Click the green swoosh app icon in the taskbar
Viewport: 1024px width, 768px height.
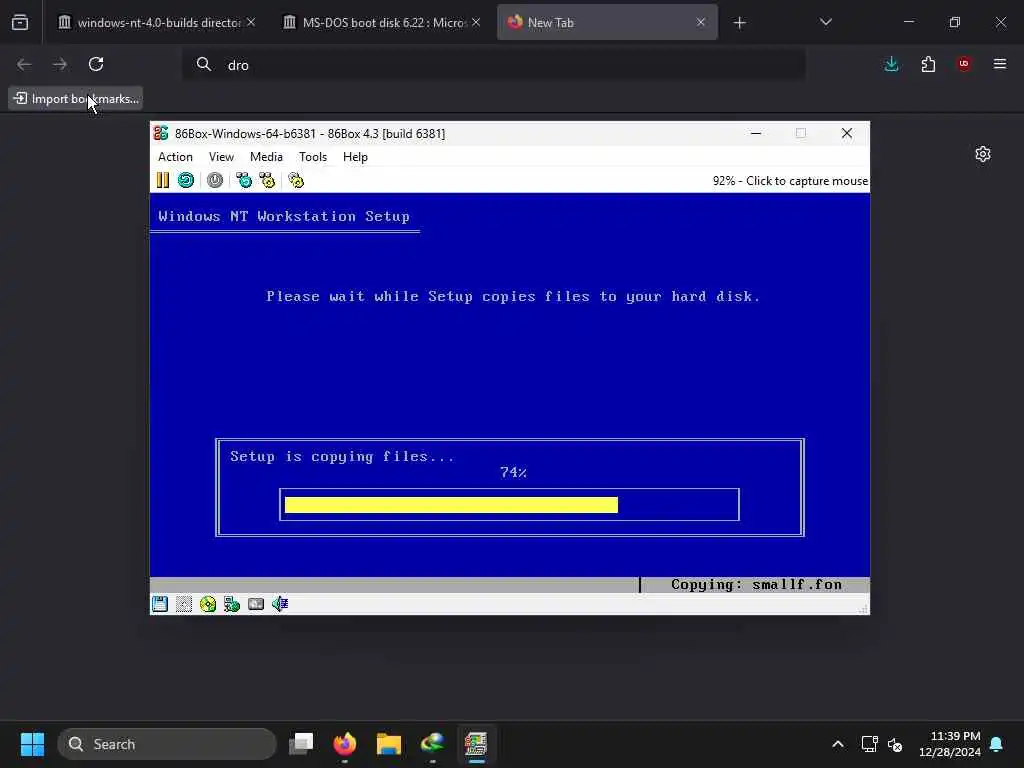432,744
